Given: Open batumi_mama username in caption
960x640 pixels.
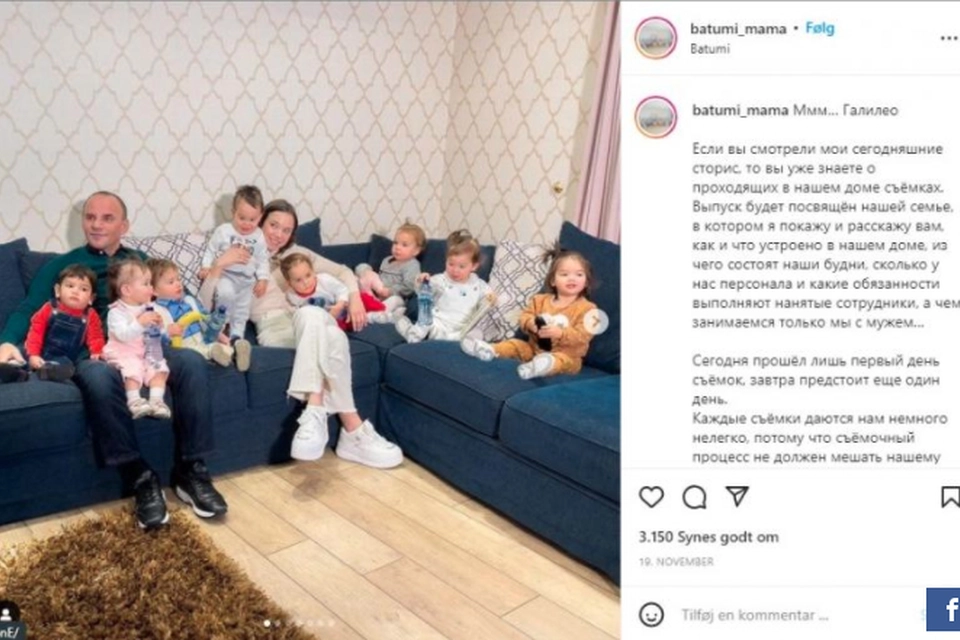Looking at the screenshot, I should [740, 110].
